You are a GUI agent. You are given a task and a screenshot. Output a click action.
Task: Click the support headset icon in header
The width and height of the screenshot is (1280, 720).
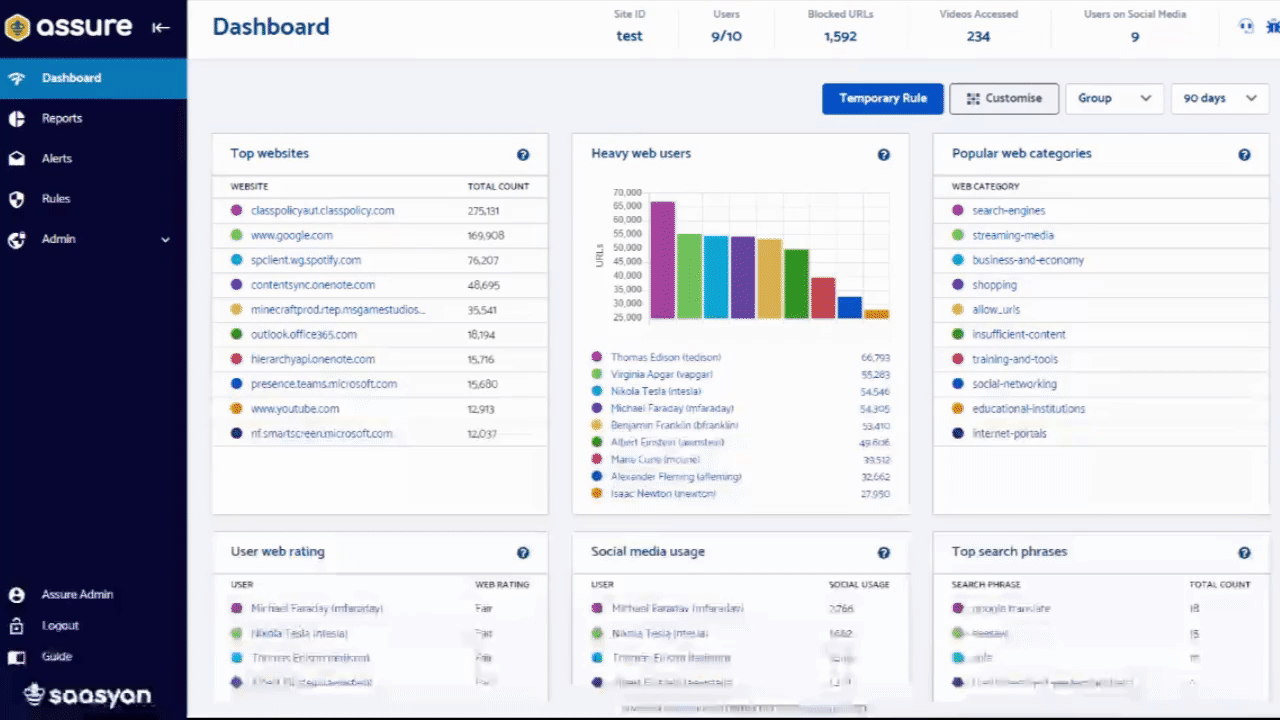pyautogui.click(x=1246, y=27)
